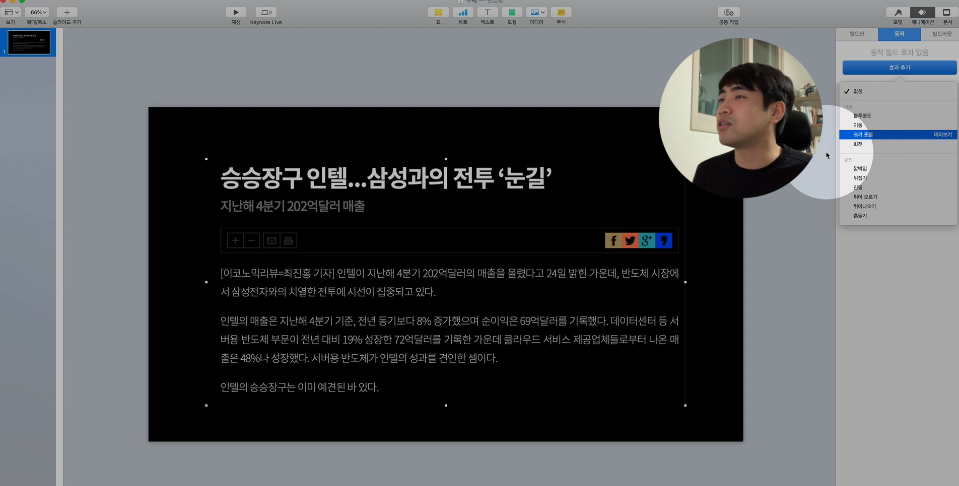Add a slide with the plus button
Viewport: 959px width, 486px height.
coord(67,12)
